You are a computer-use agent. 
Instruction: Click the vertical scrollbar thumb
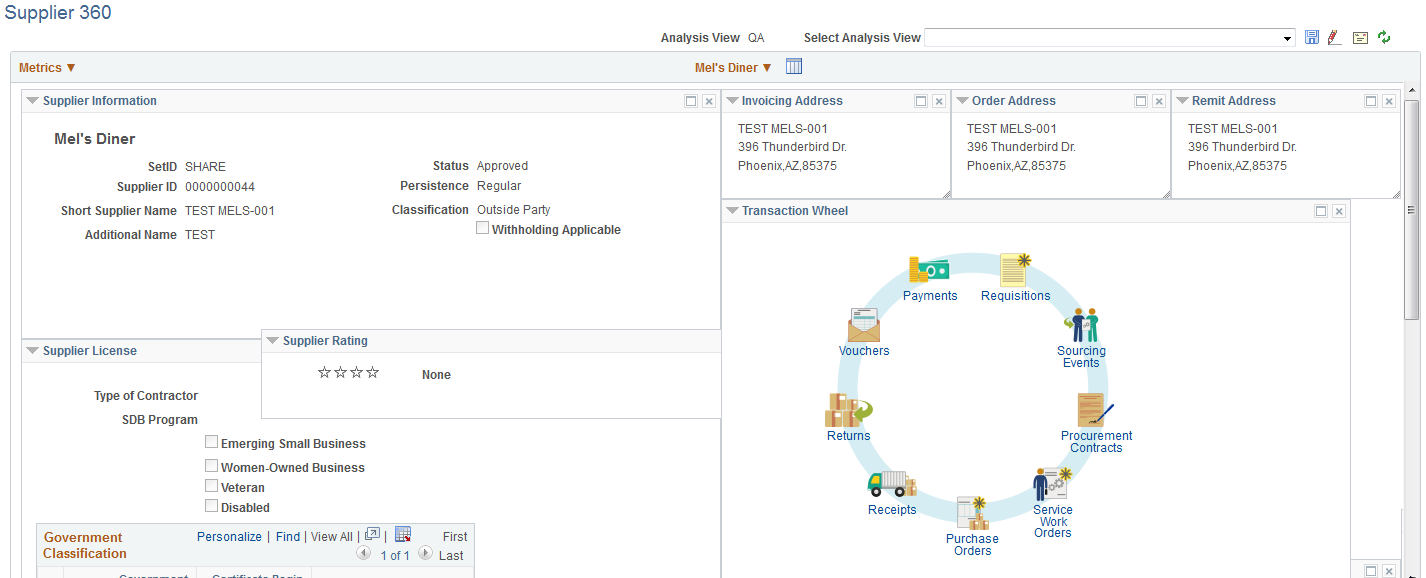(x=1412, y=210)
